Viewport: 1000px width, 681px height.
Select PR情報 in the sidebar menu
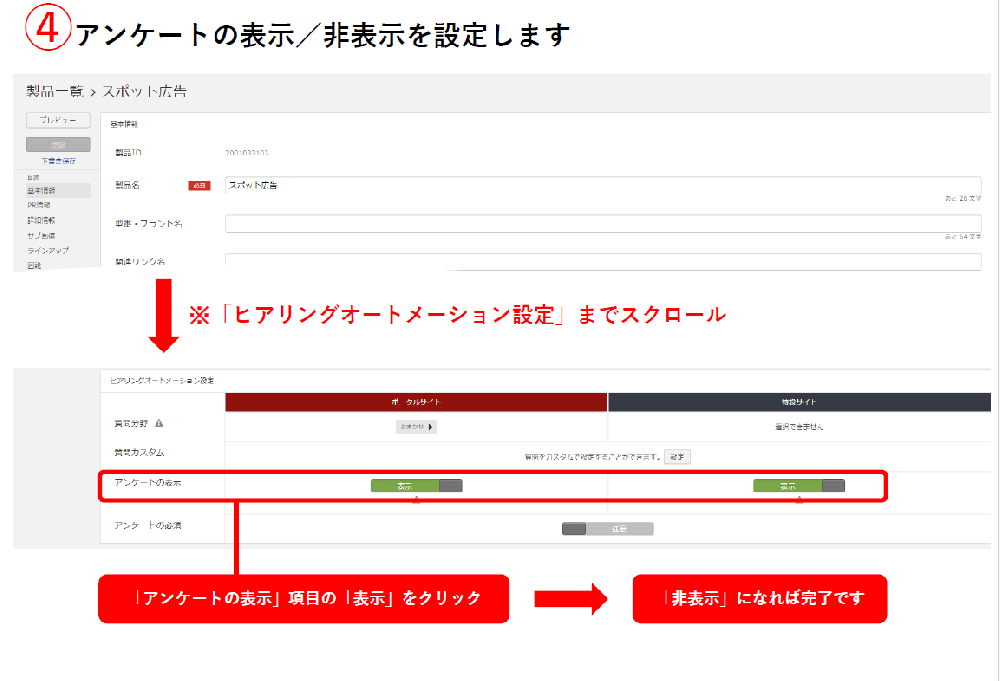(x=39, y=205)
